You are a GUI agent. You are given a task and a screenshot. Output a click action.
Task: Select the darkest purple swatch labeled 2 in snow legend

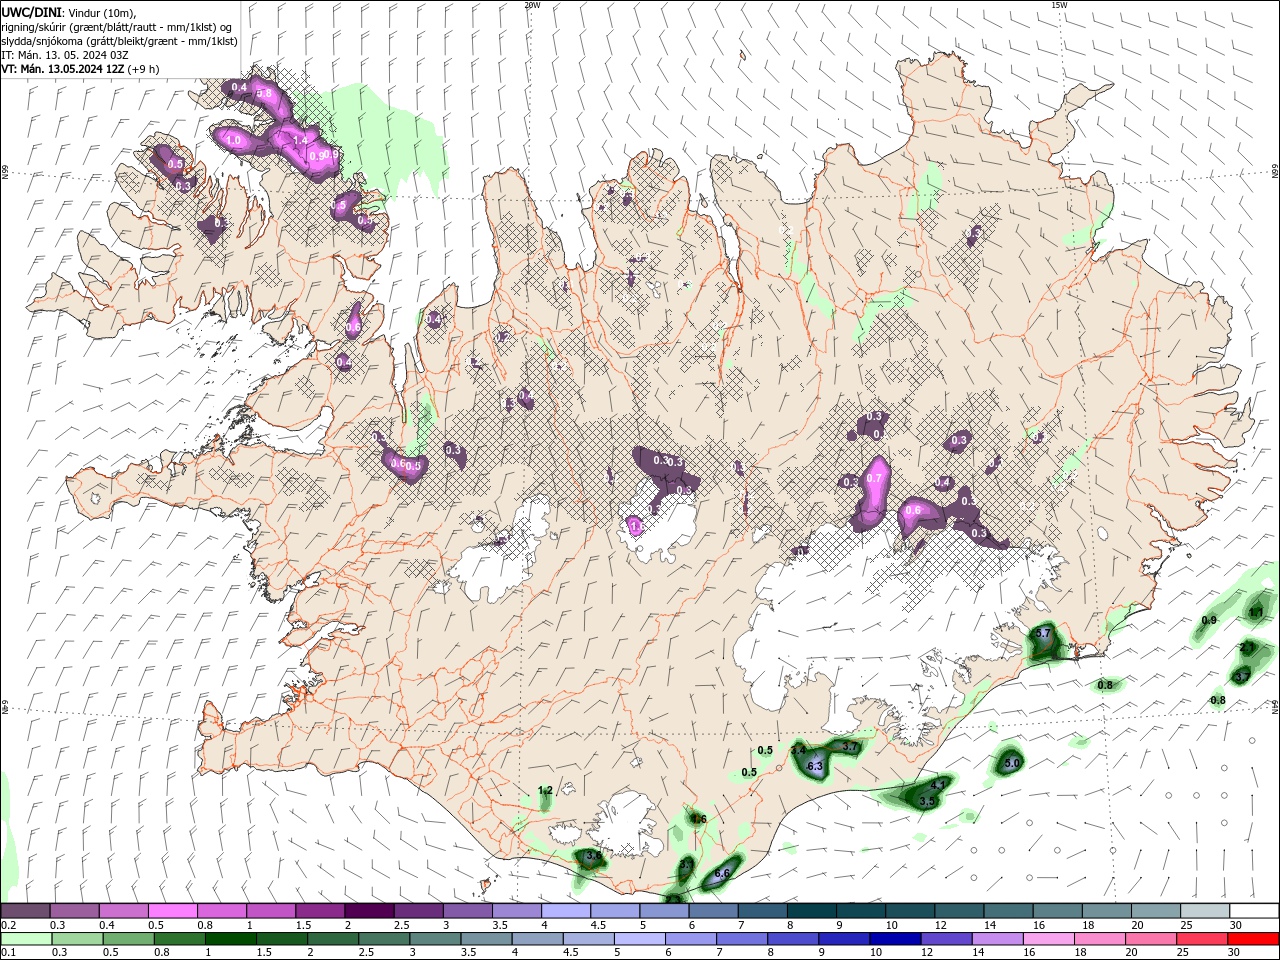368,911
